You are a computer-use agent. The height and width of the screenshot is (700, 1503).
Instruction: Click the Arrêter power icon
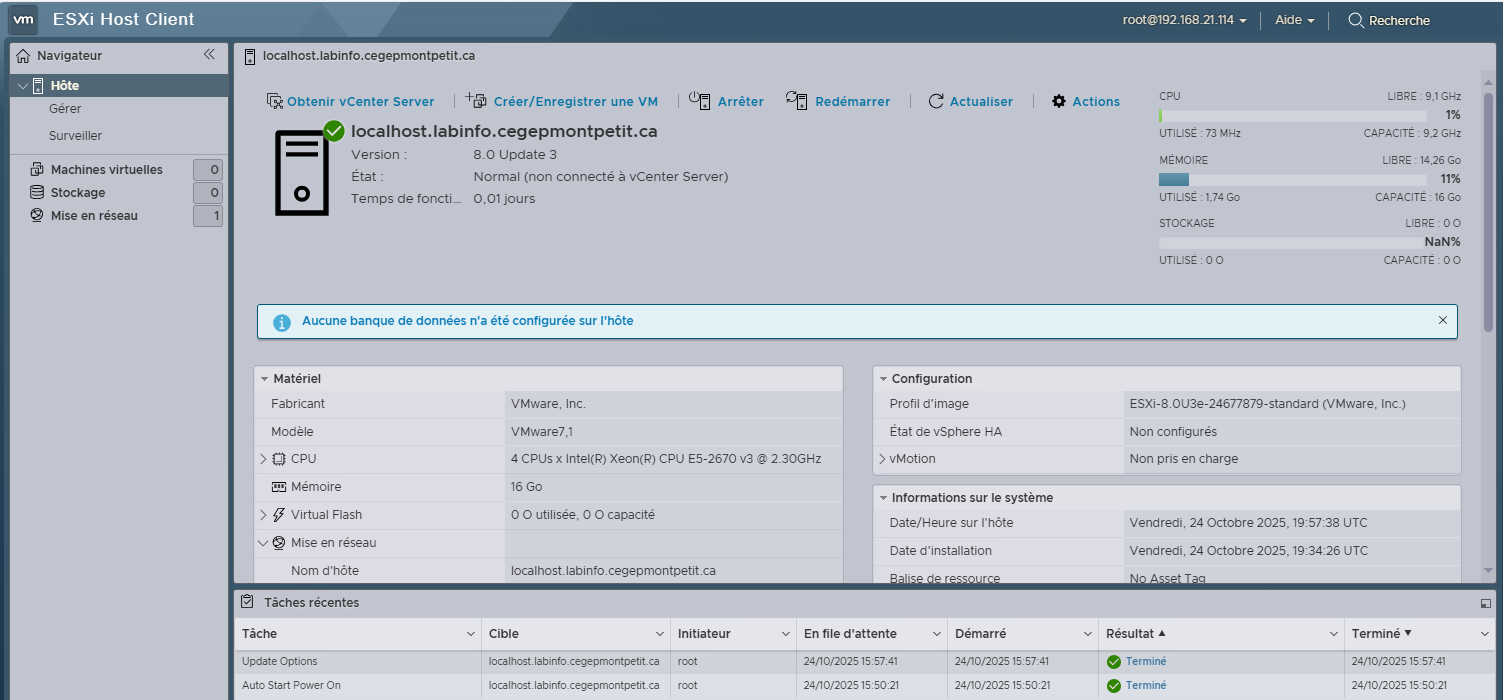click(x=700, y=100)
